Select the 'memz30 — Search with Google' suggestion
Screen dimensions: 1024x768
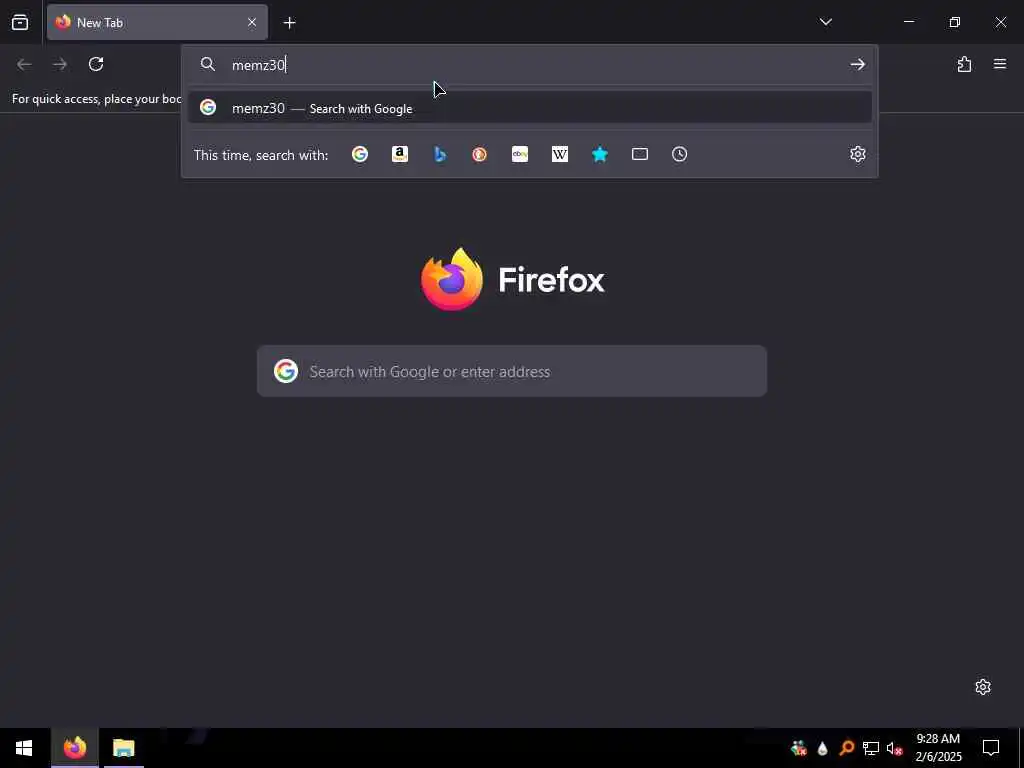(x=530, y=108)
